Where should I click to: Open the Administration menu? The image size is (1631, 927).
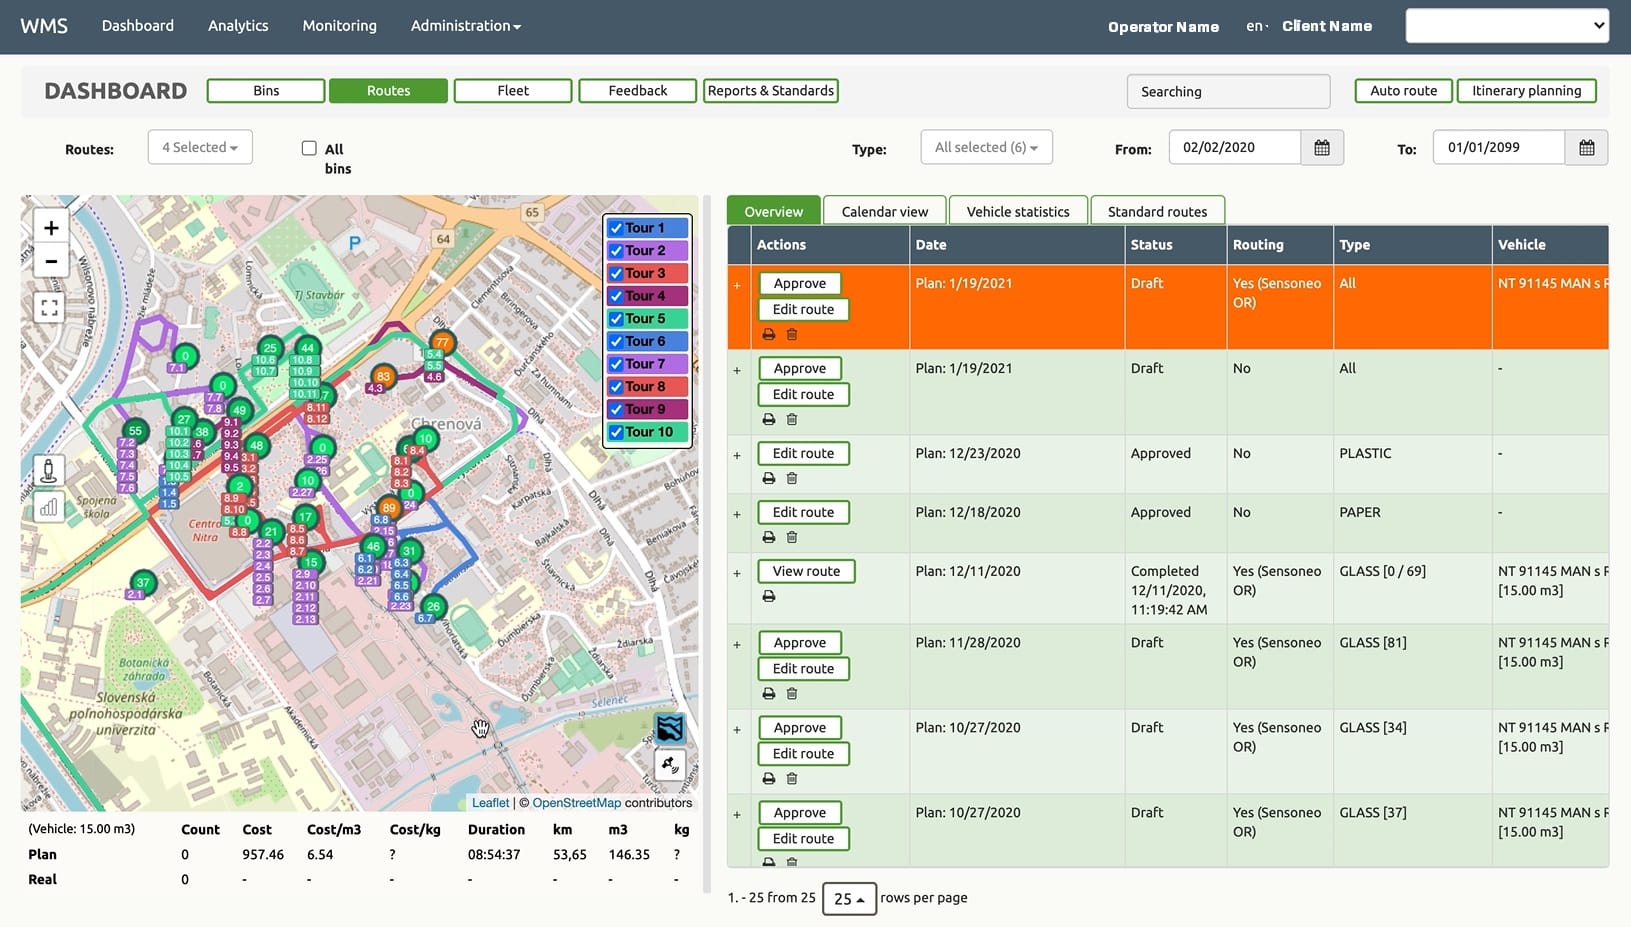(465, 26)
